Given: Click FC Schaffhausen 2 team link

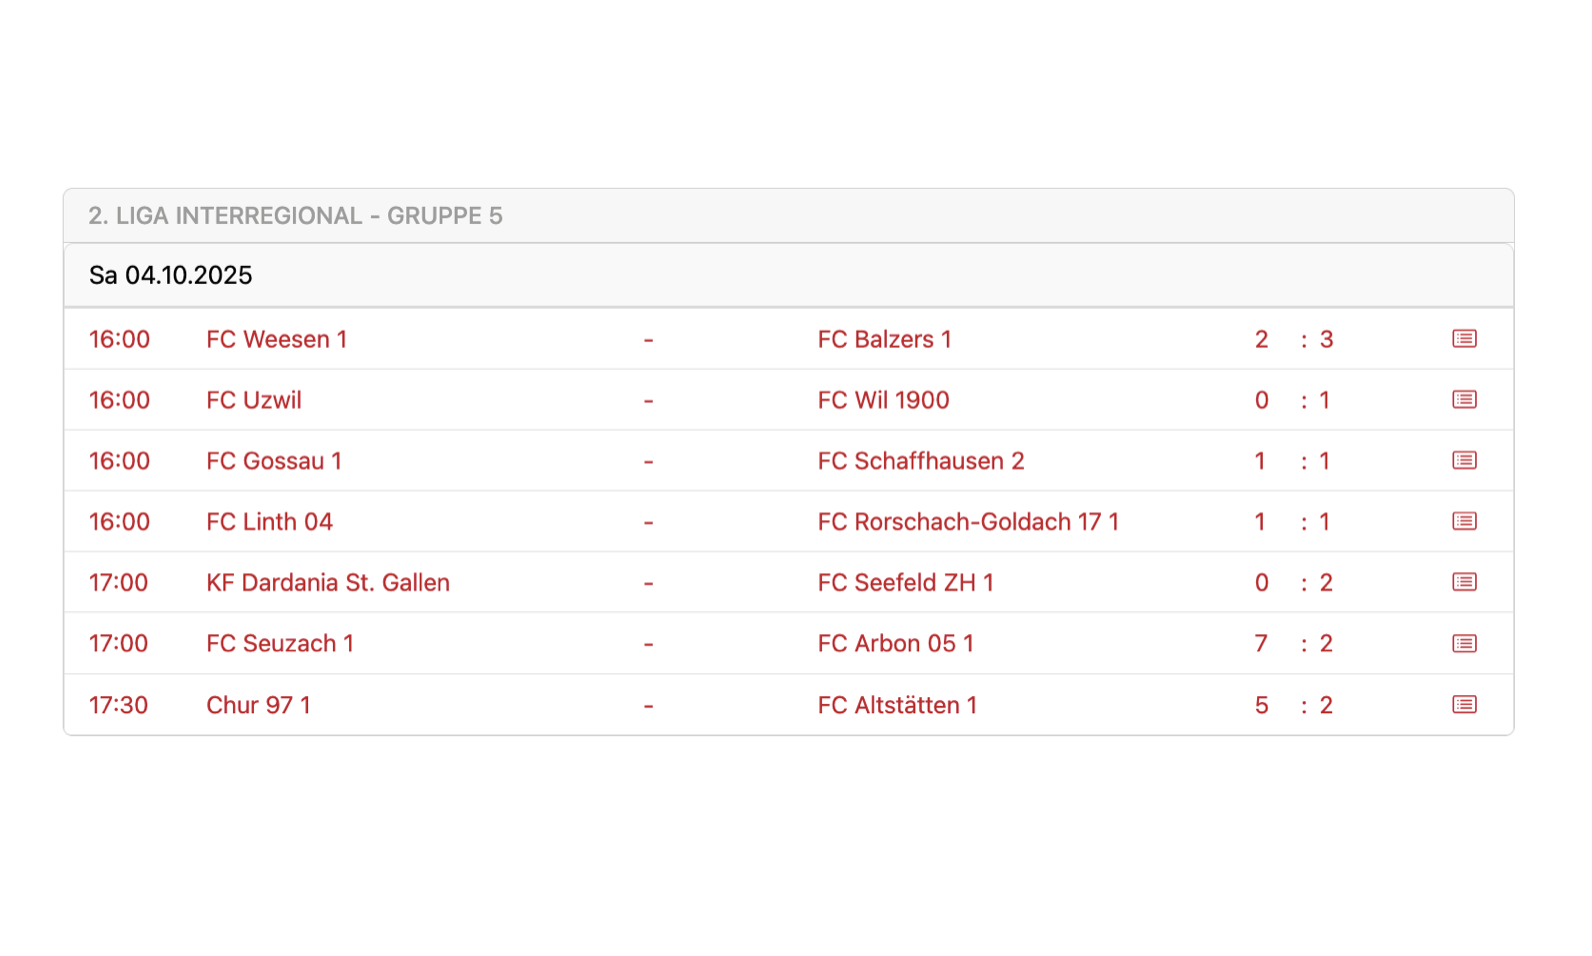Looking at the screenshot, I should (x=920, y=461).
